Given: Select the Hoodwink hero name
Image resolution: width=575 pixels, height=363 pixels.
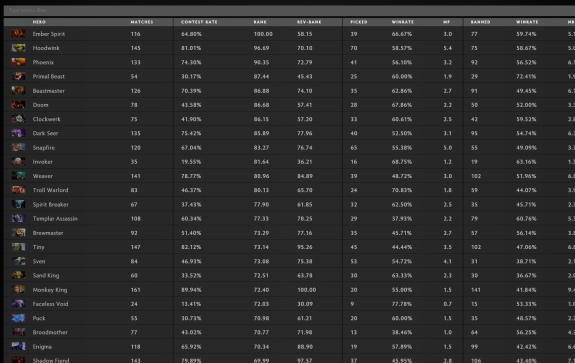Looking at the screenshot, I should coord(46,48).
